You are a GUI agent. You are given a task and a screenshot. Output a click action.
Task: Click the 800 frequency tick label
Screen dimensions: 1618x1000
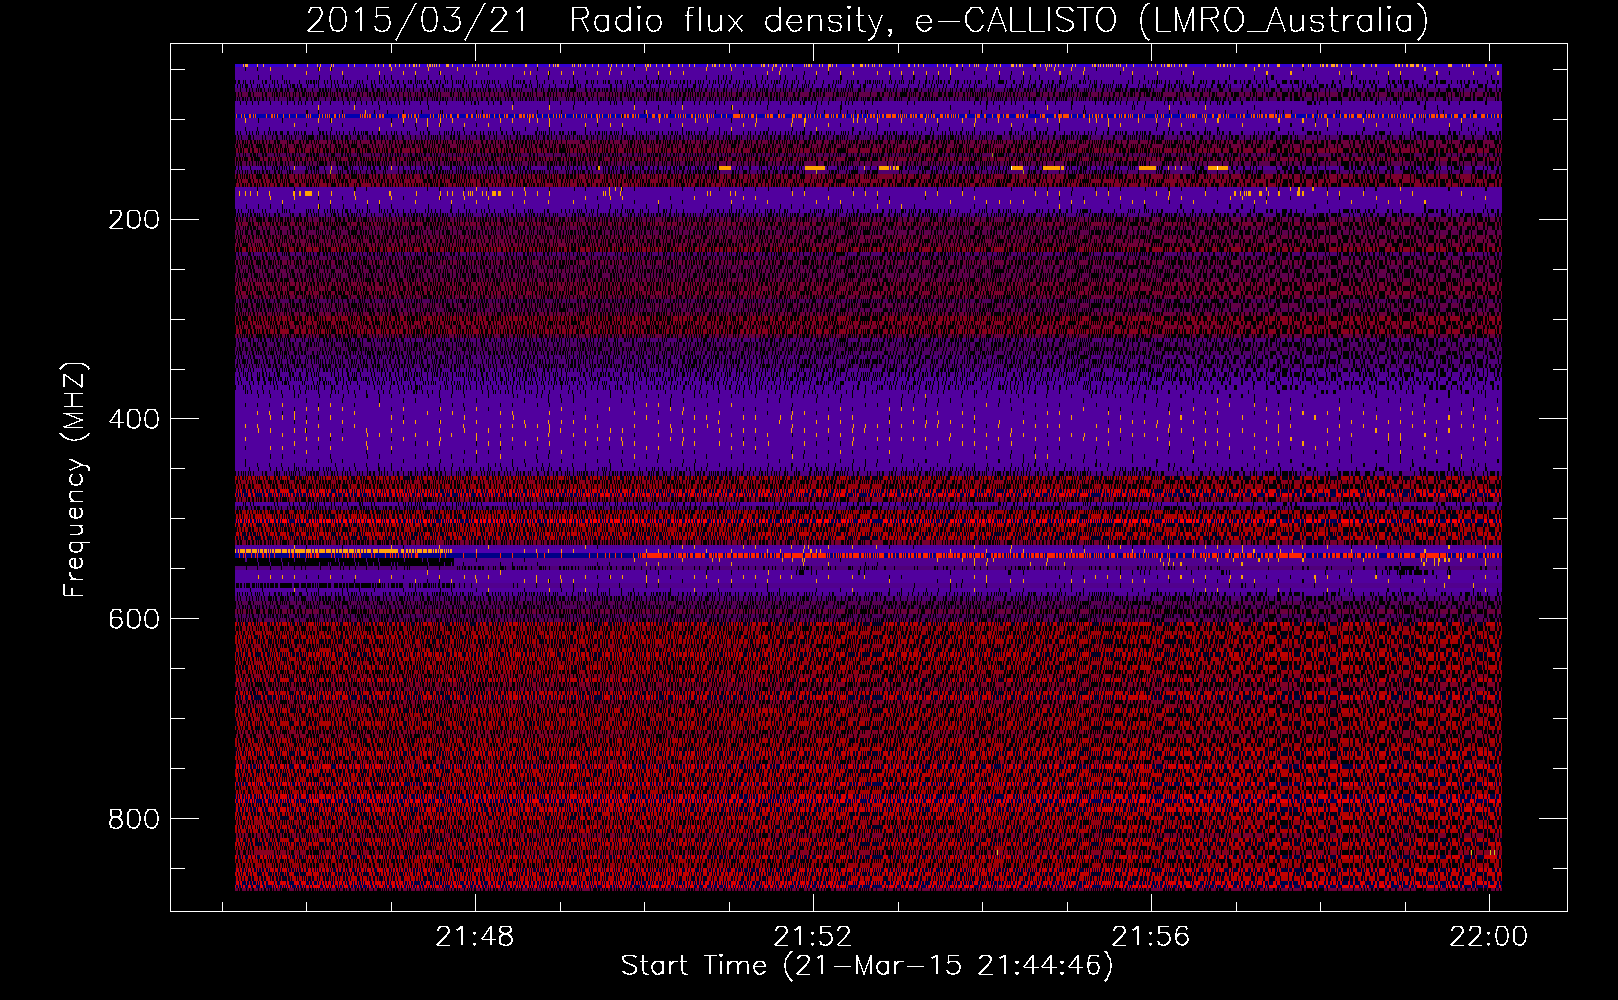[x=134, y=819]
